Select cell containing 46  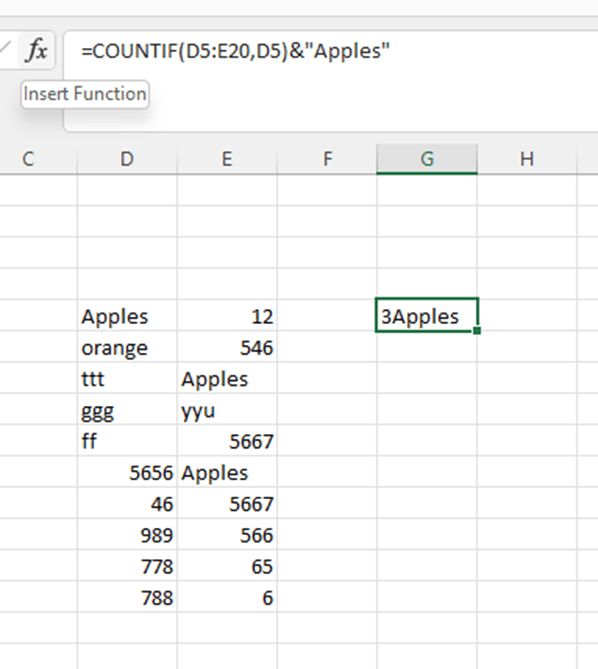[127, 503]
